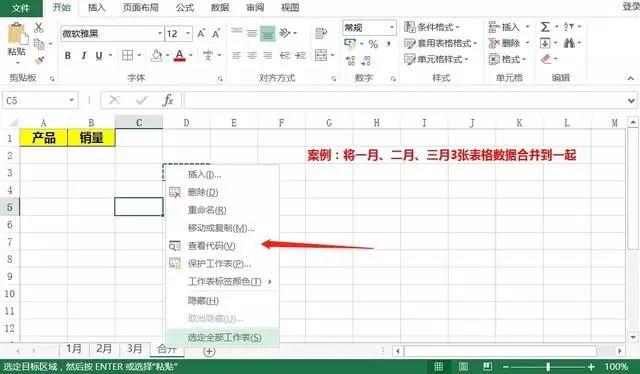This screenshot has height=374, width=640.
Task: Toggle Underline formatting
Action: click(x=99, y=56)
